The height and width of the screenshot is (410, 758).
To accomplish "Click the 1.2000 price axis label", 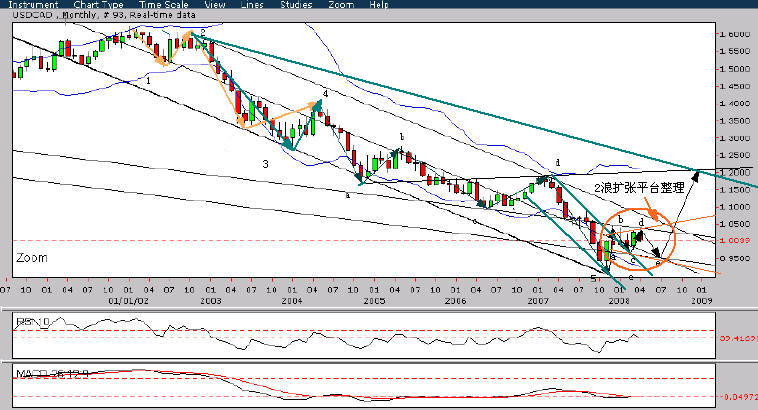I will click(x=733, y=173).
